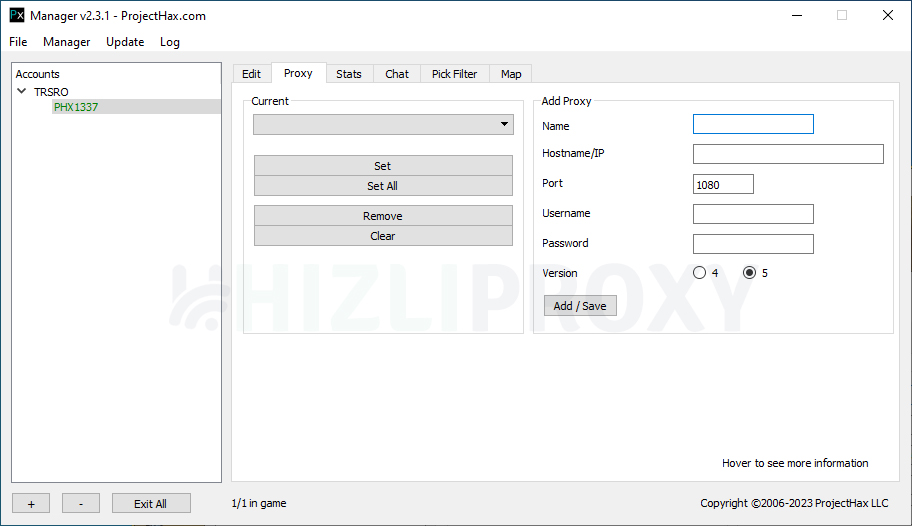Screen dimensions: 912x526
Task: Select version 4 radio button
Action: (700, 273)
